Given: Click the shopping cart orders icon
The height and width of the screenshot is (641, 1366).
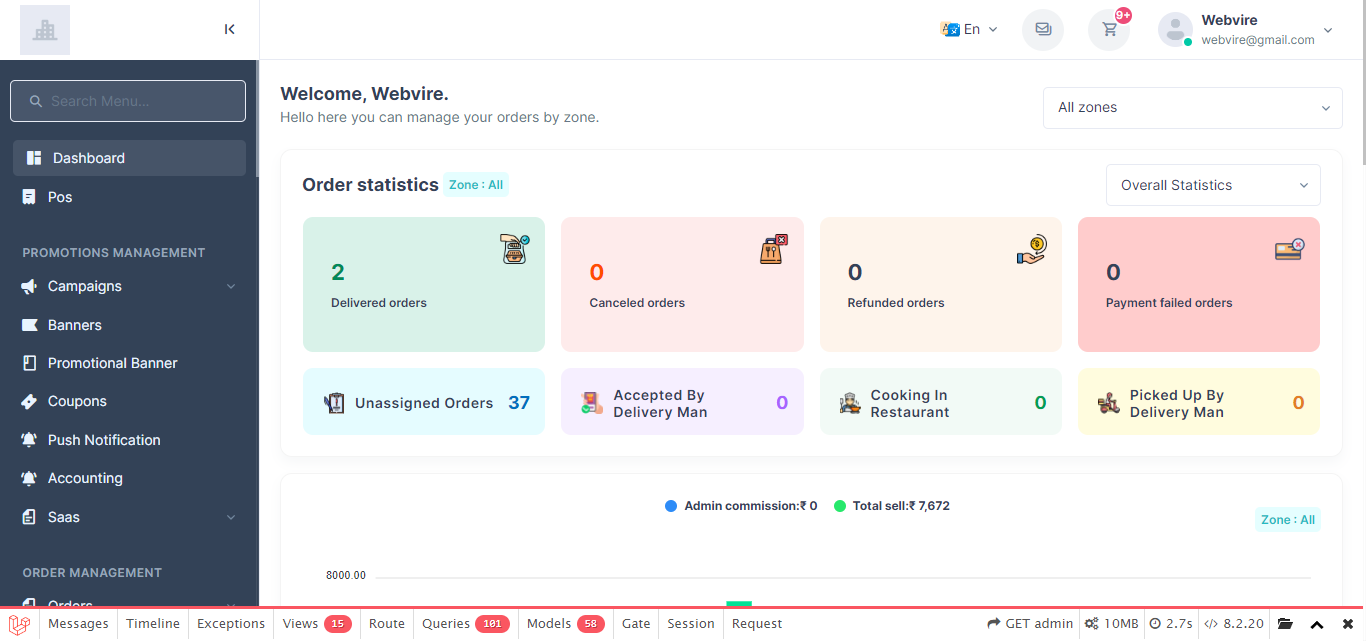Looking at the screenshot, I should pyautogui.click(x=1109, y=29).
